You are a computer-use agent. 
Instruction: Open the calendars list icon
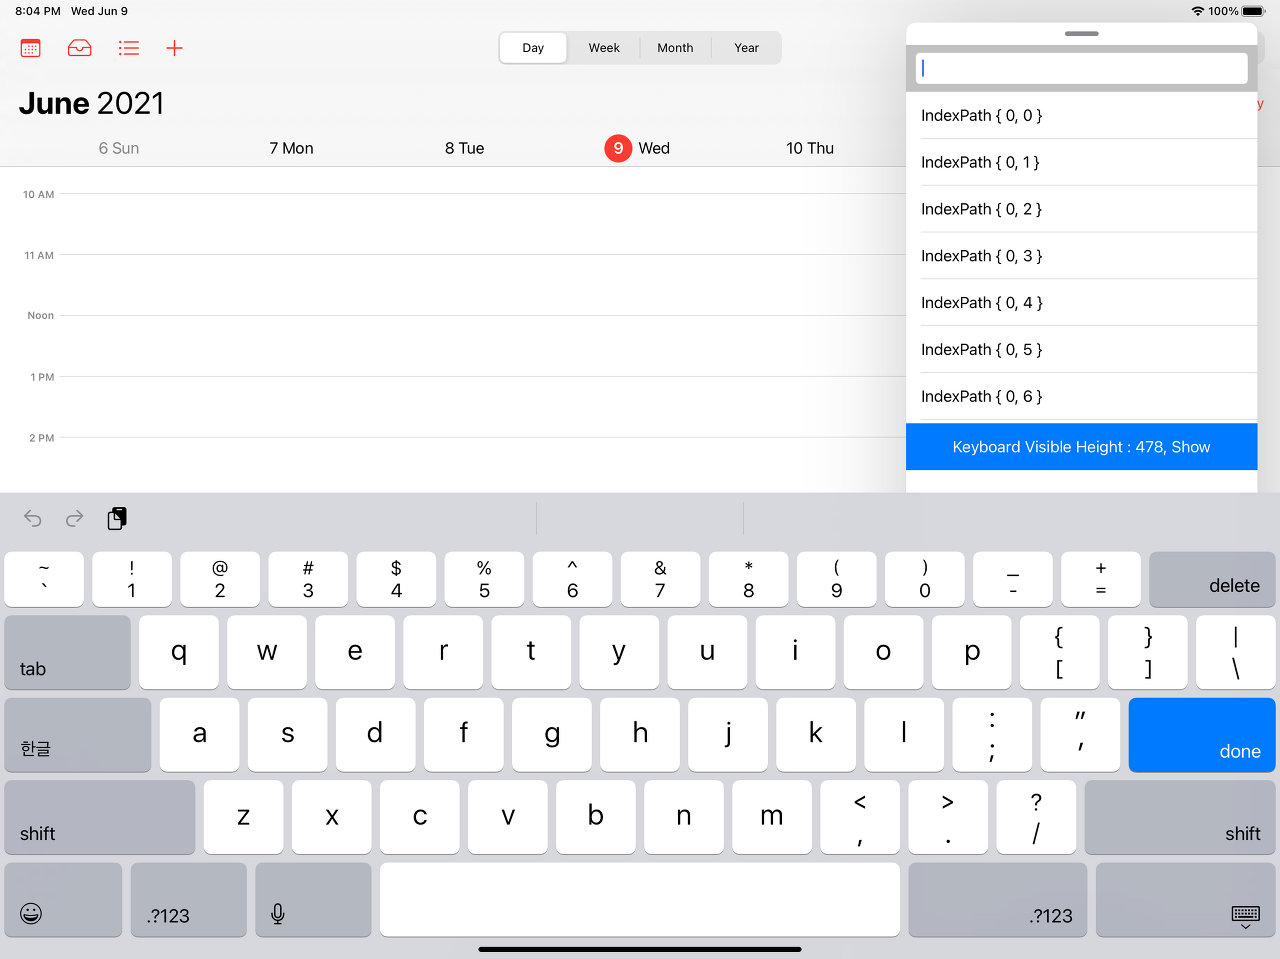(x=31, y=48)
